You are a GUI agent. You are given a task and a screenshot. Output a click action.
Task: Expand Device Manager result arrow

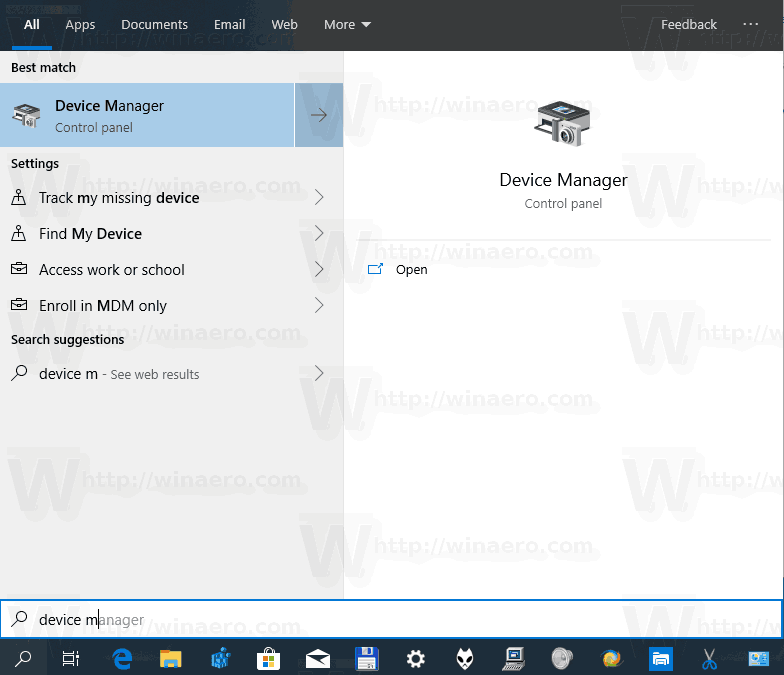(319, 115)
